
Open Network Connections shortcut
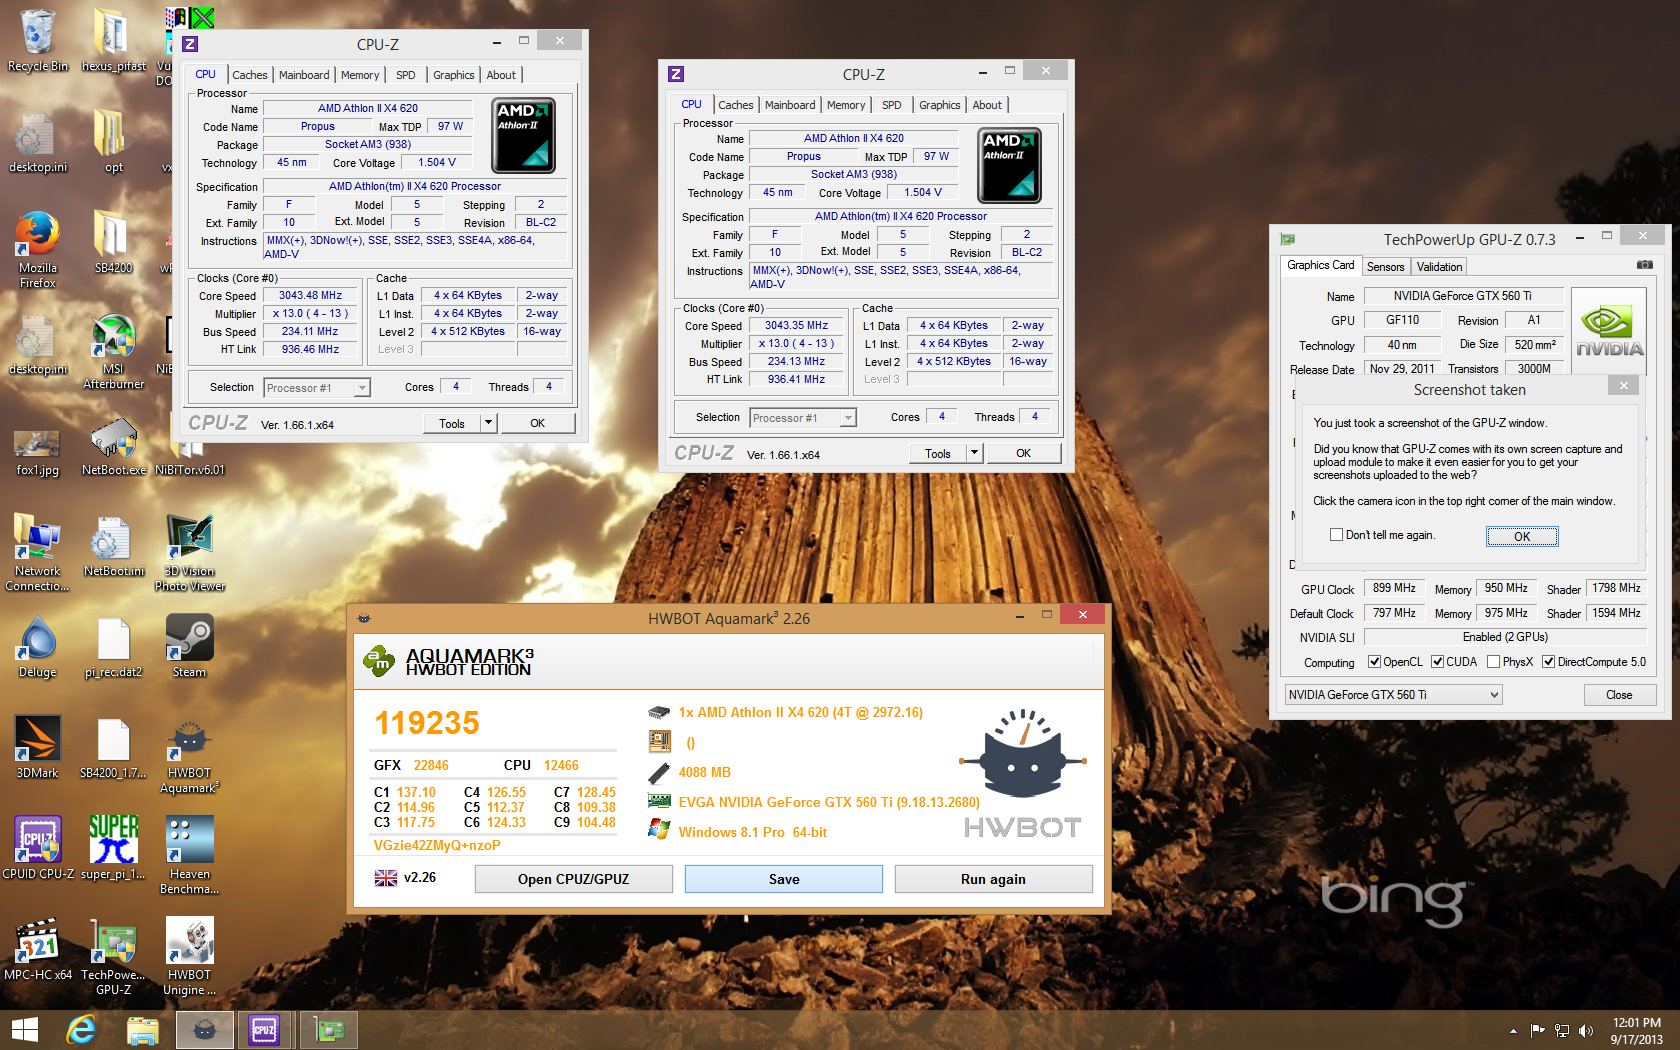[x=38, y=552]
